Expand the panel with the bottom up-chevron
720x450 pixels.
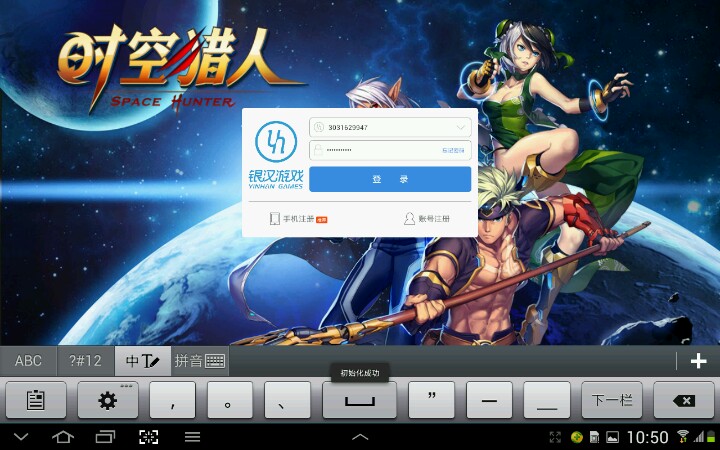coord(360,437)
